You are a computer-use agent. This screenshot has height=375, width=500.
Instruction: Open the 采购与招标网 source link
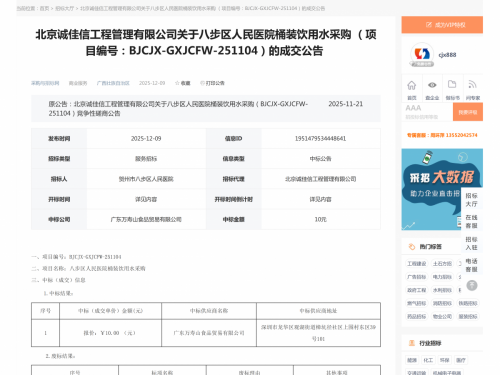tap(45, 83)
